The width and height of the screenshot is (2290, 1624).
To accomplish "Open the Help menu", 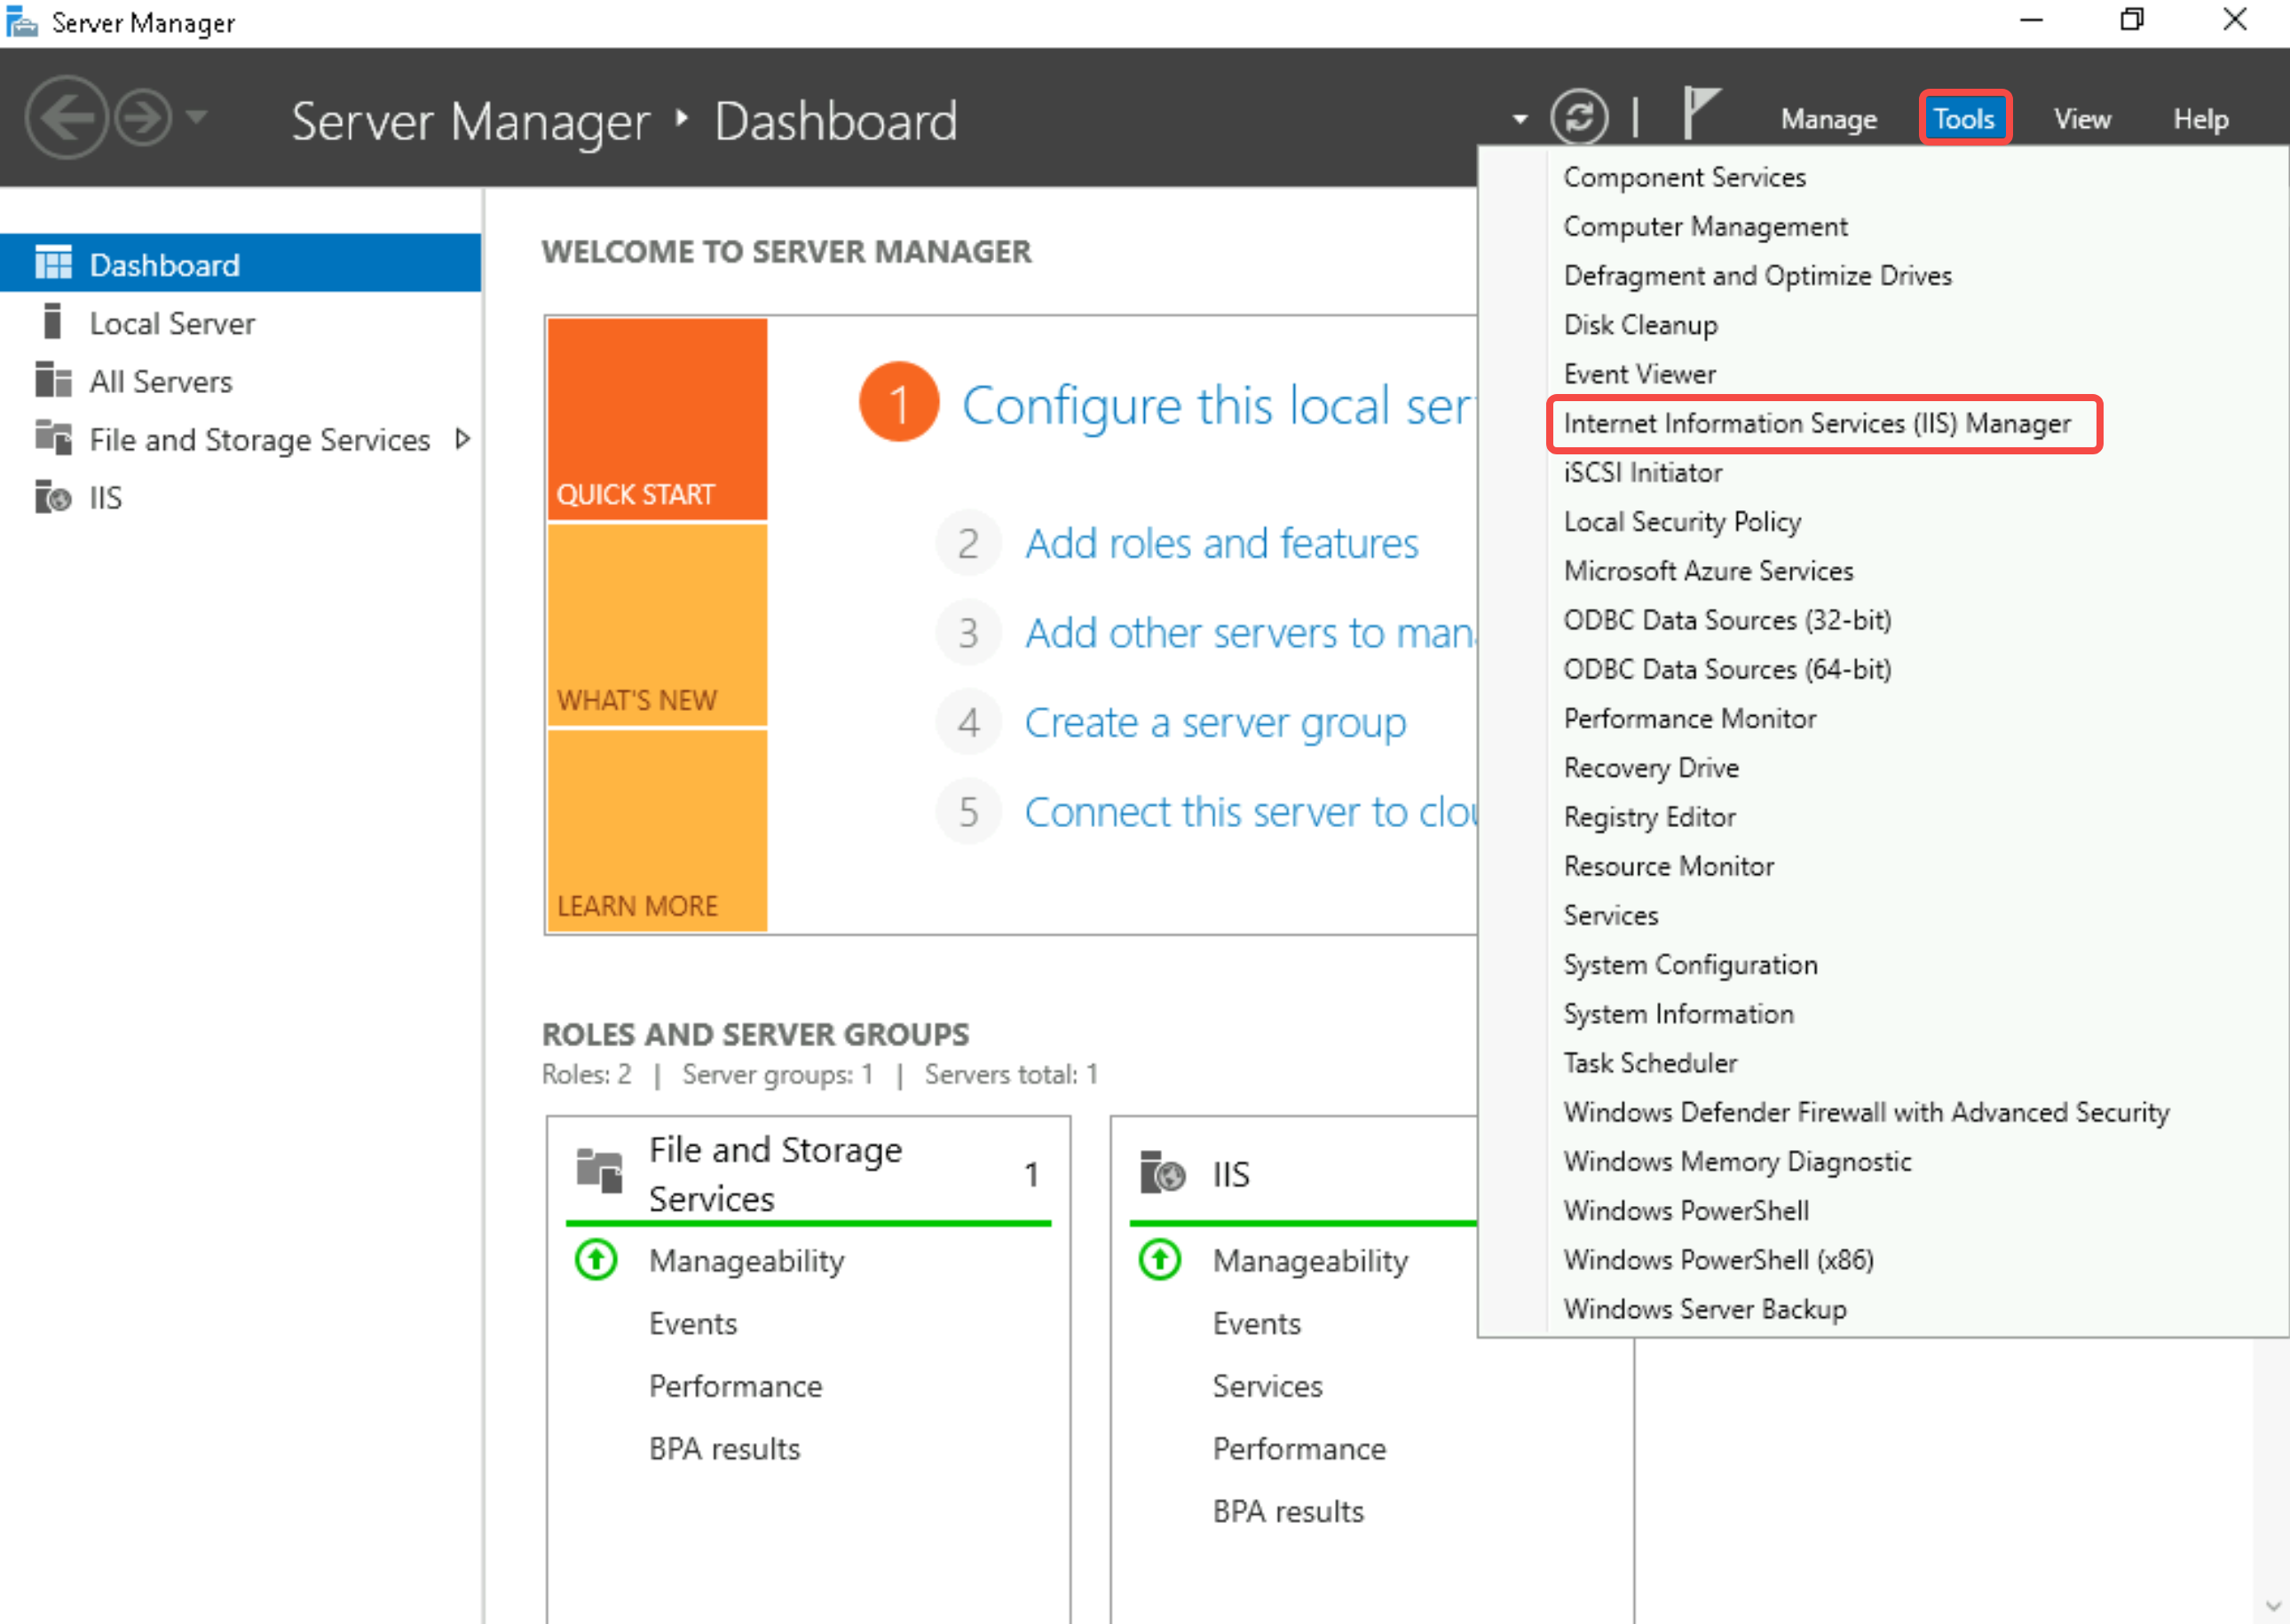I will [x=2200, y=119].
